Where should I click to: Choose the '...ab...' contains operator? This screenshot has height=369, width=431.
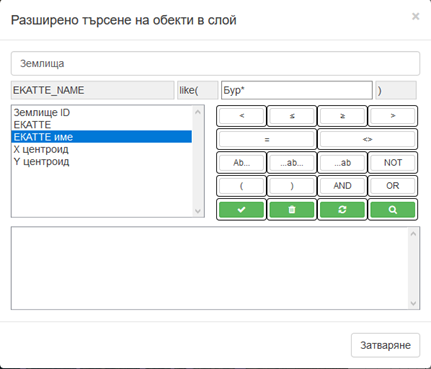[292, 163]
